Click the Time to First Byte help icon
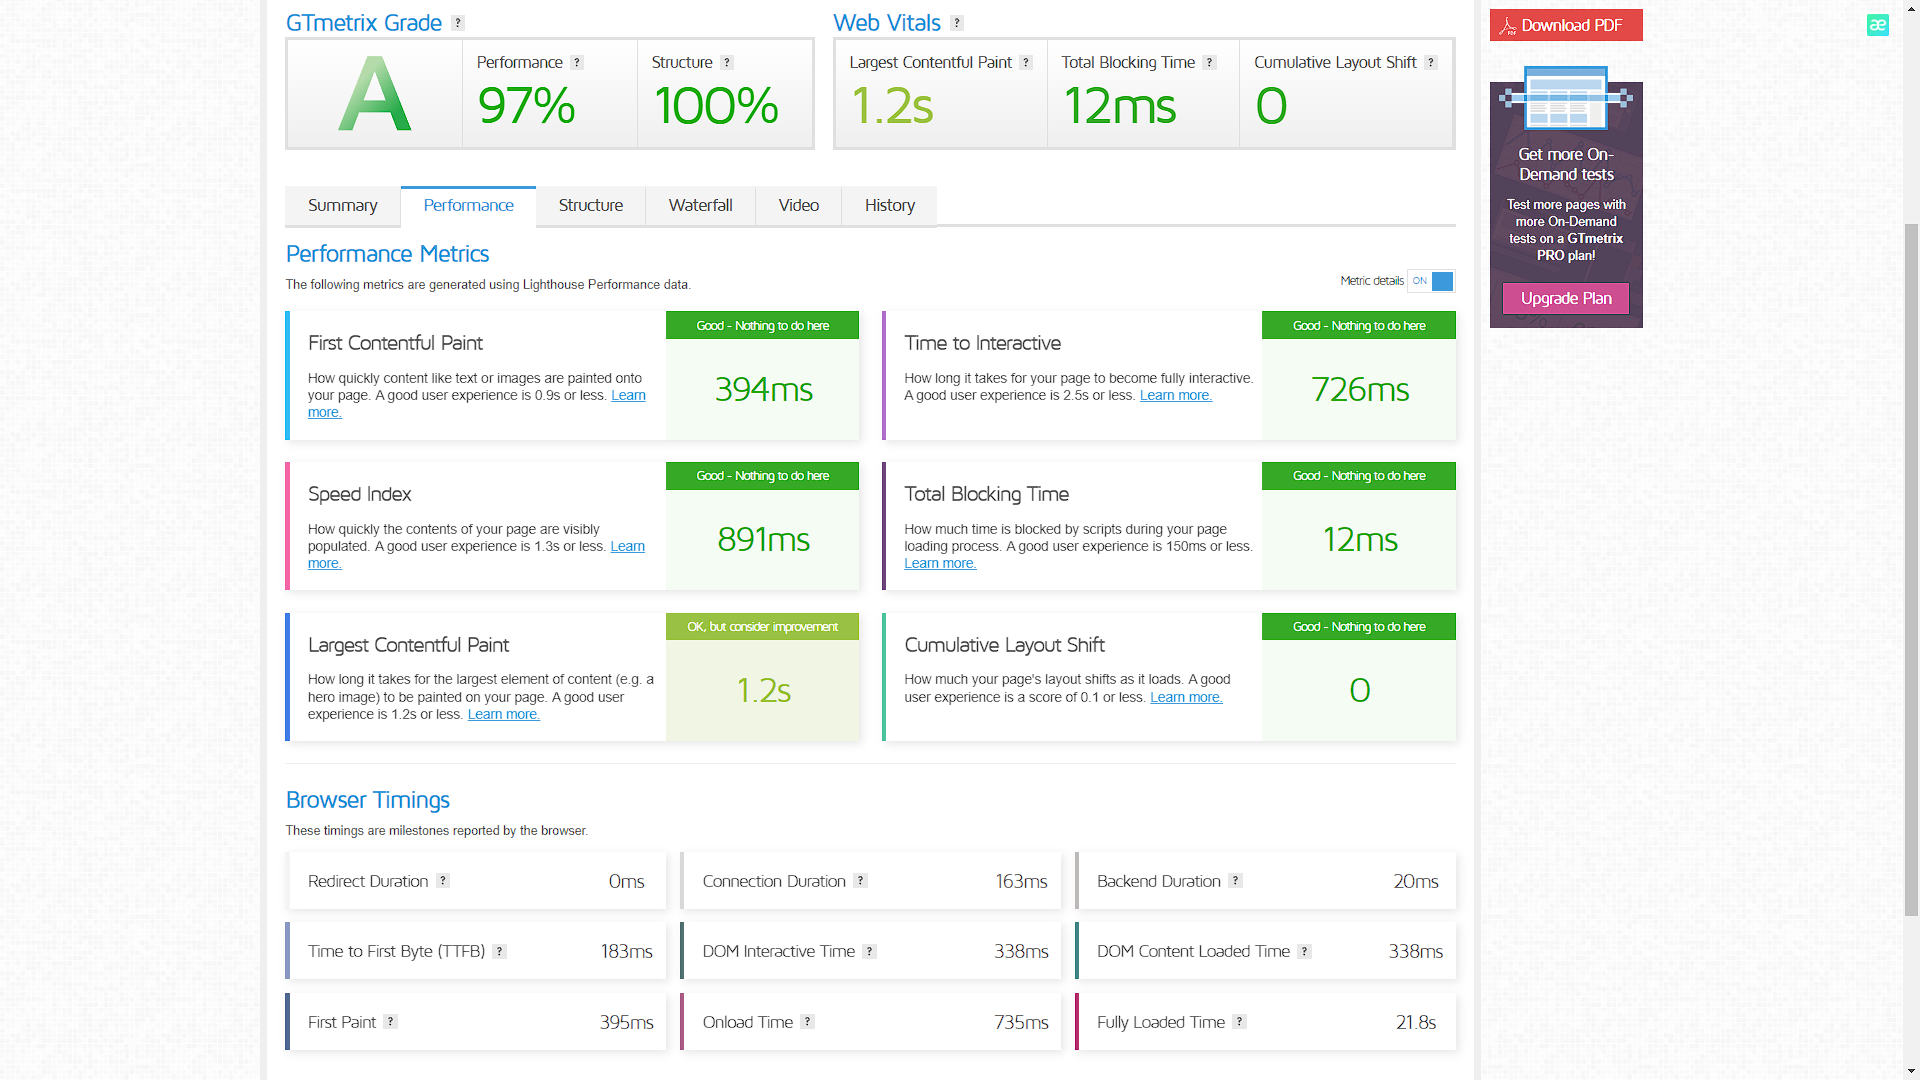 click(500, 951)
